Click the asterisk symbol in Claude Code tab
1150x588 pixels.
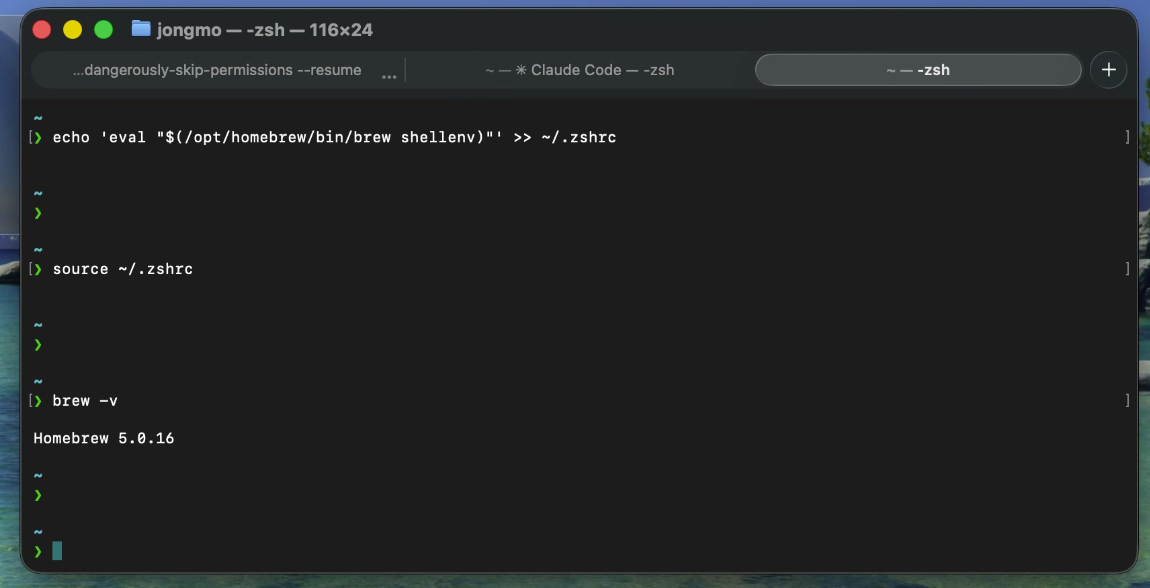point(520,70)
